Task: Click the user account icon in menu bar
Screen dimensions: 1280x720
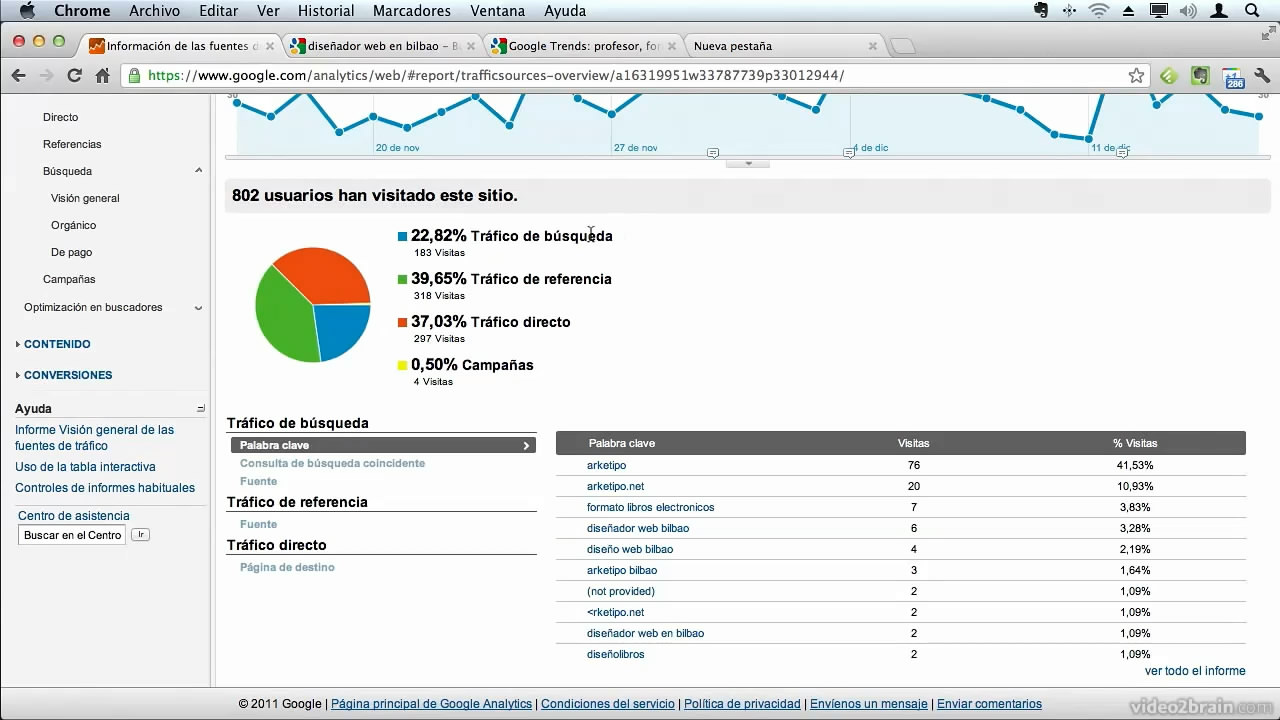Action: (1219, 10)
